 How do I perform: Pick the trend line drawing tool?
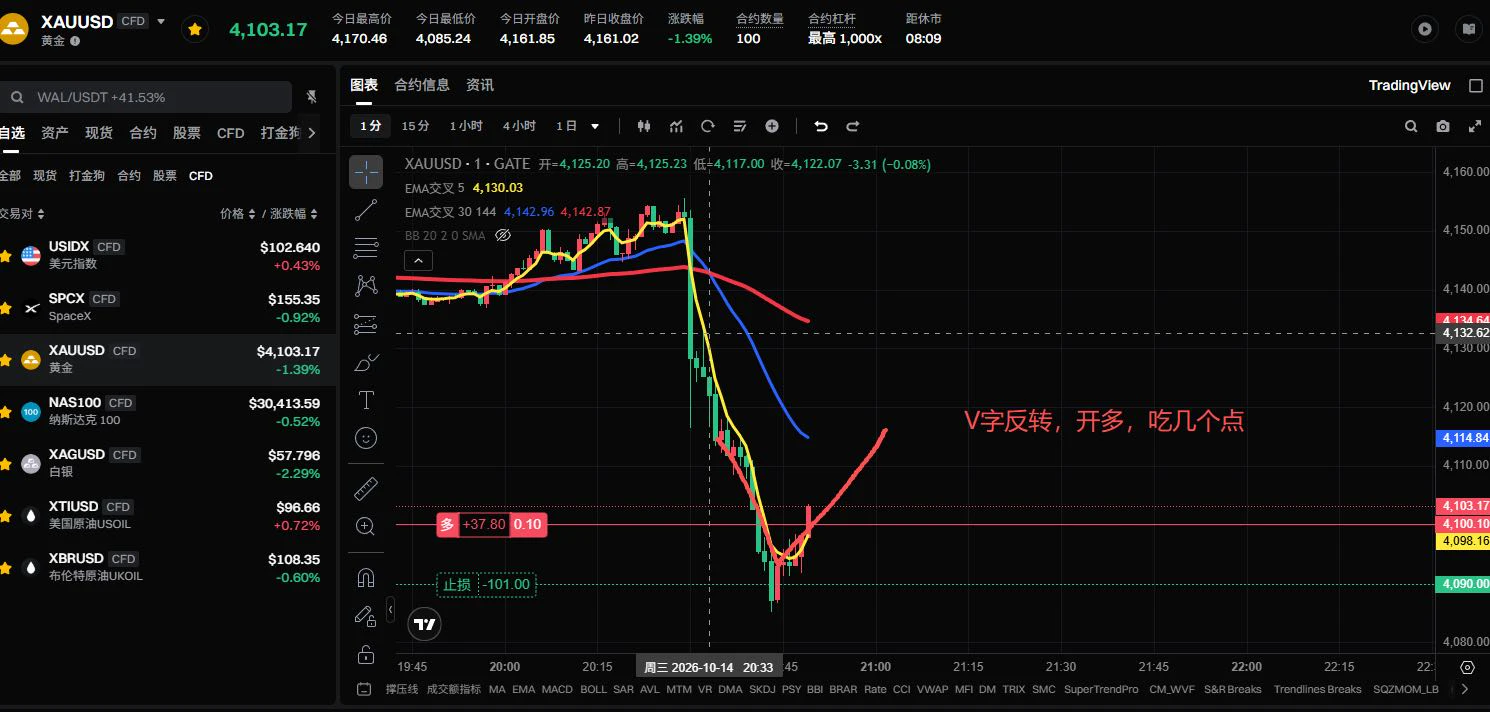click(366, 210)
